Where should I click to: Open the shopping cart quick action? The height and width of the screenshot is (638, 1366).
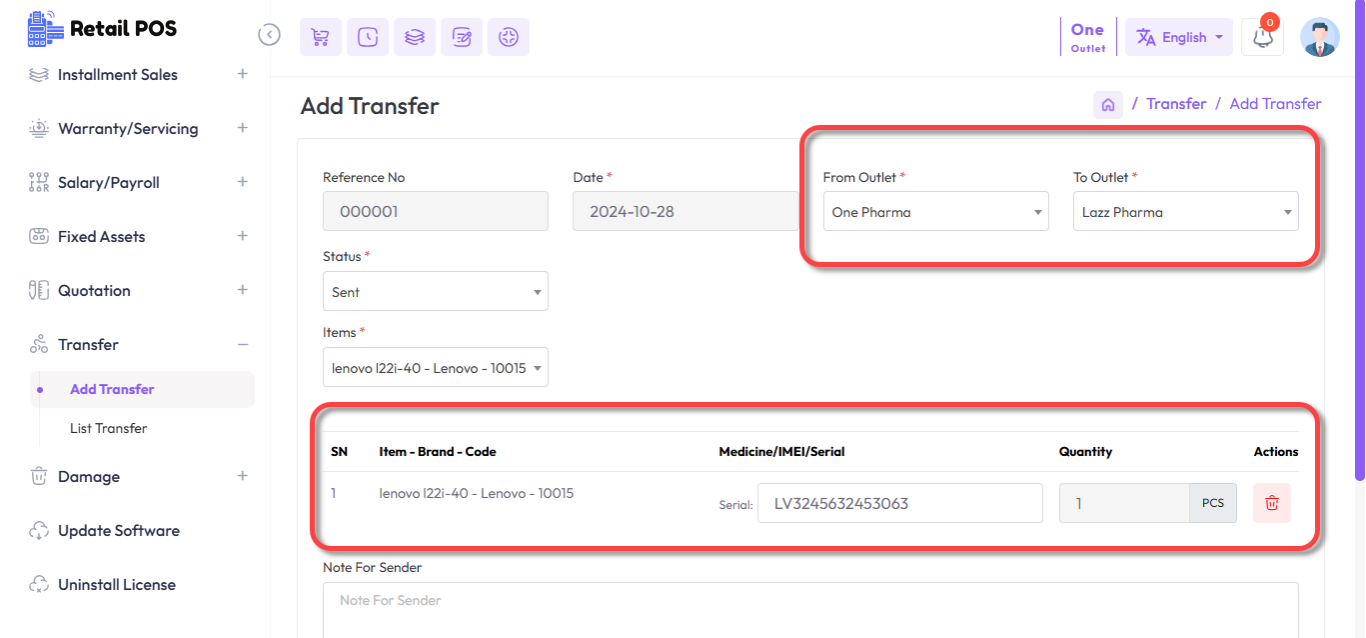coord(320,36)
